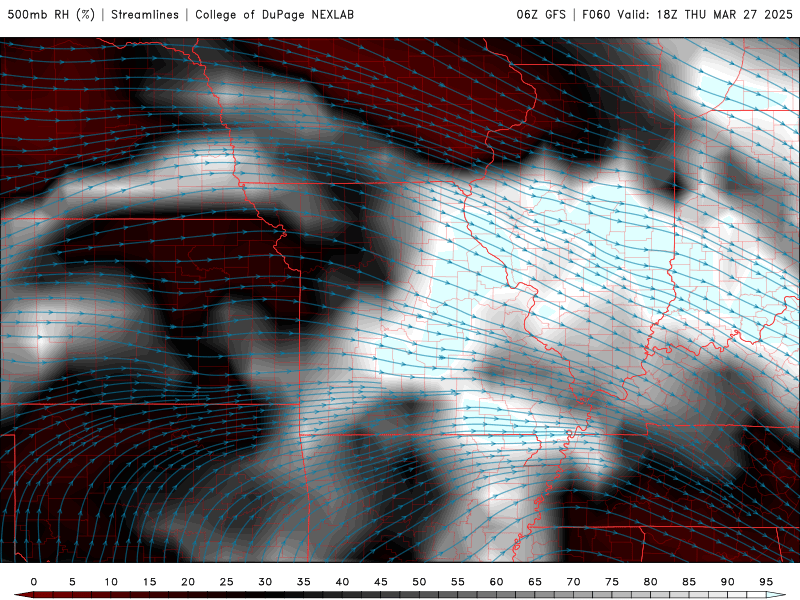Image resolution: width=800 pixels, height=600 pixels.
Task: Click the "500mb RH (%)" title text
Action: pos(51,15)
